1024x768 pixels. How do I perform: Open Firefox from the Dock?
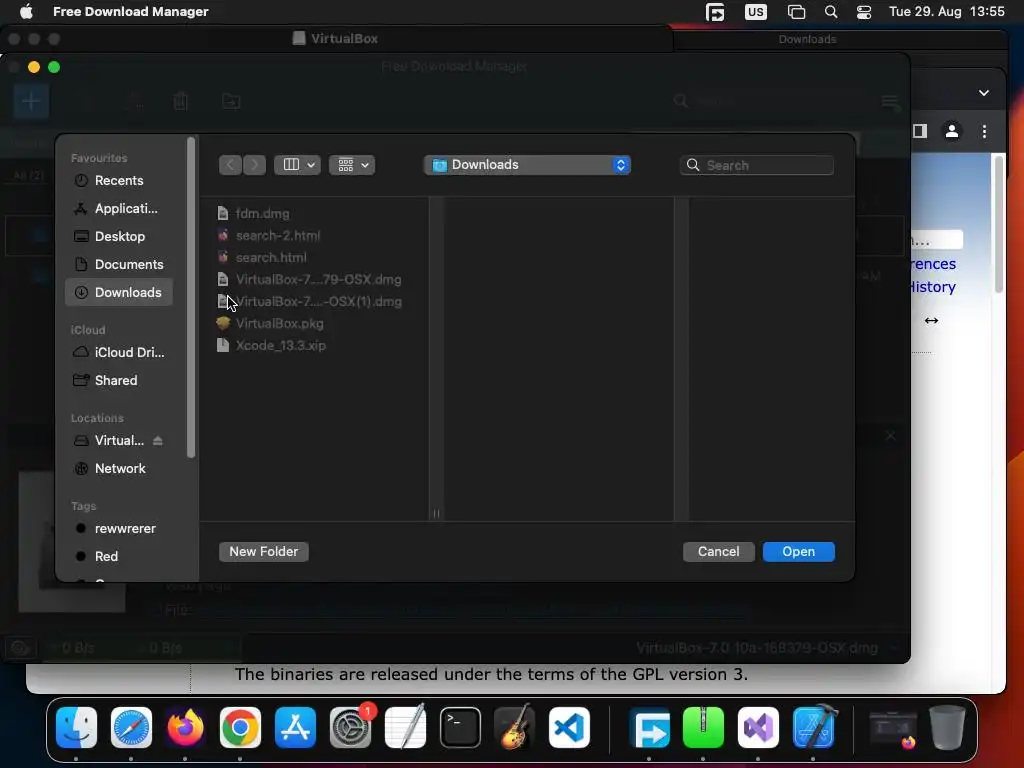tap(185, 728)
